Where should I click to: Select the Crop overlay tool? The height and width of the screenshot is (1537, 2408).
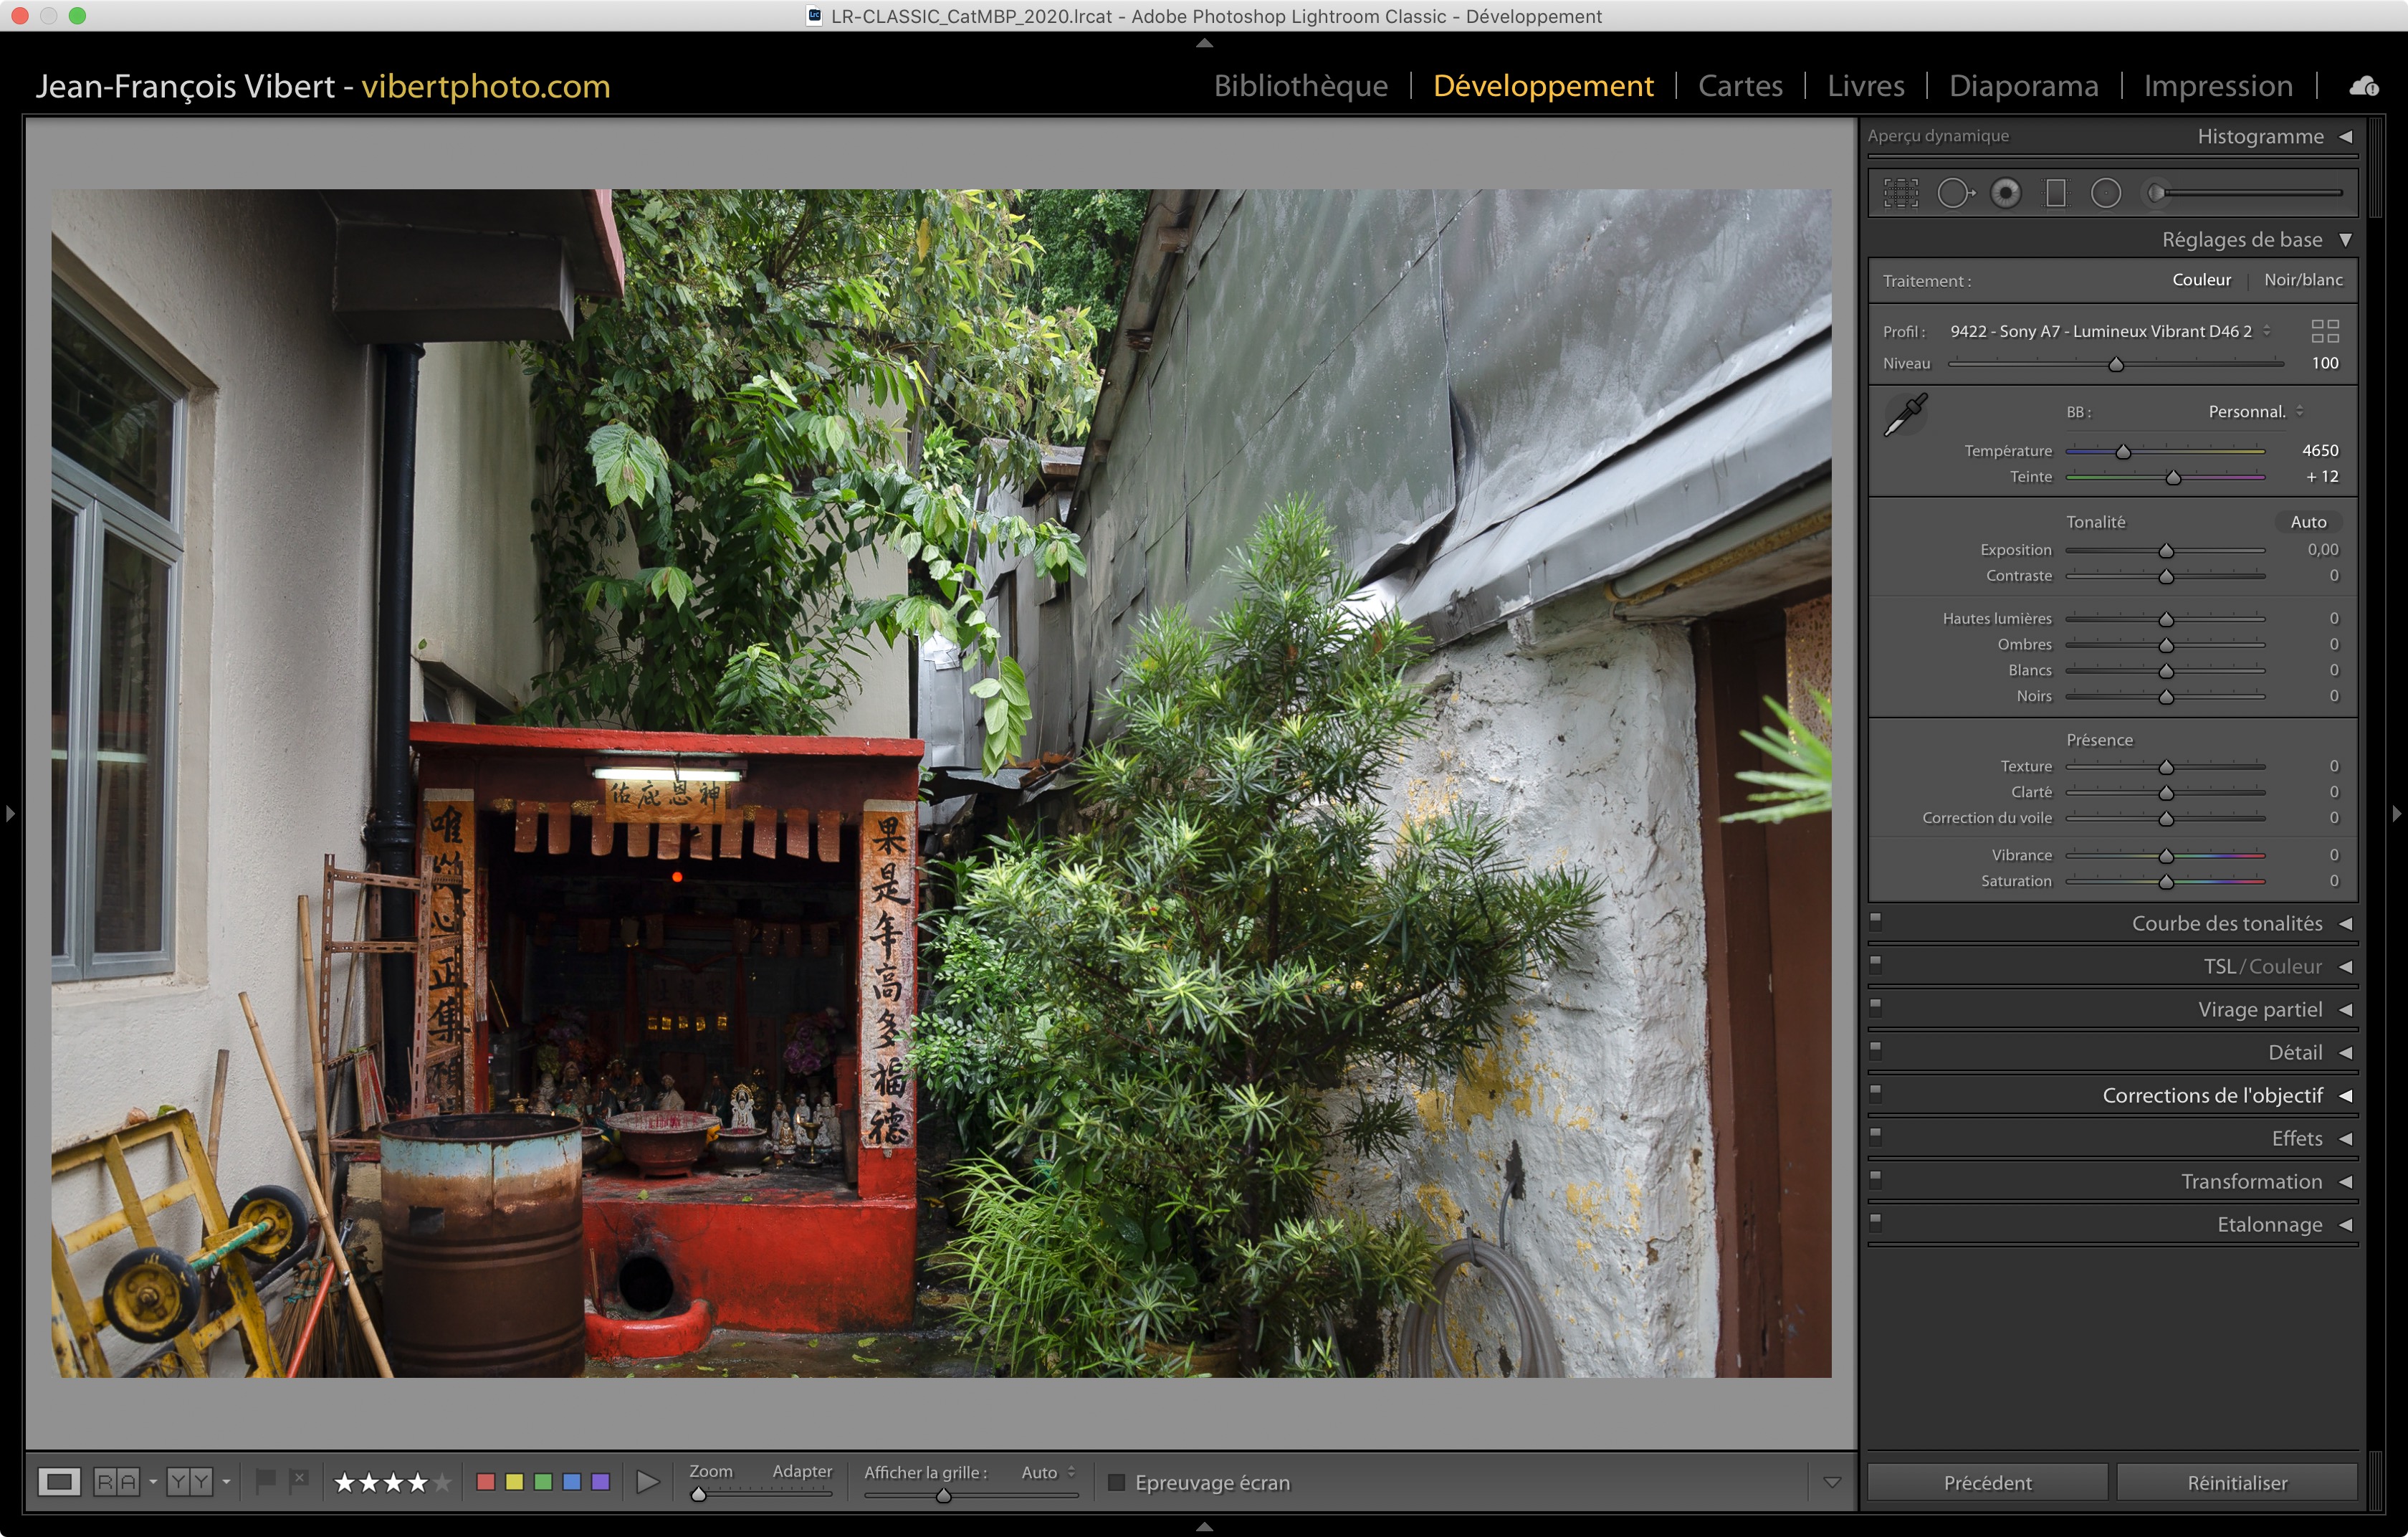1901,193
